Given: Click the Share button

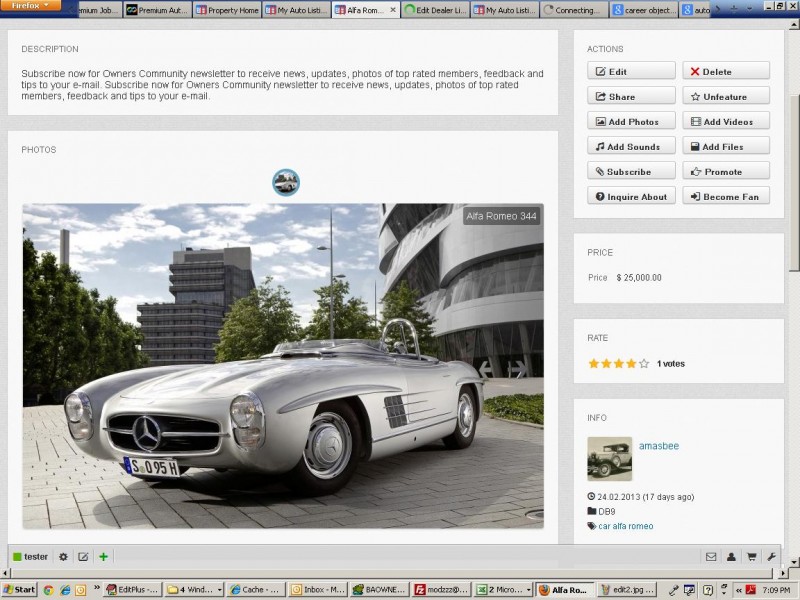Looking at the screenshot, I should pyautogui.click(x=631, y=96).
